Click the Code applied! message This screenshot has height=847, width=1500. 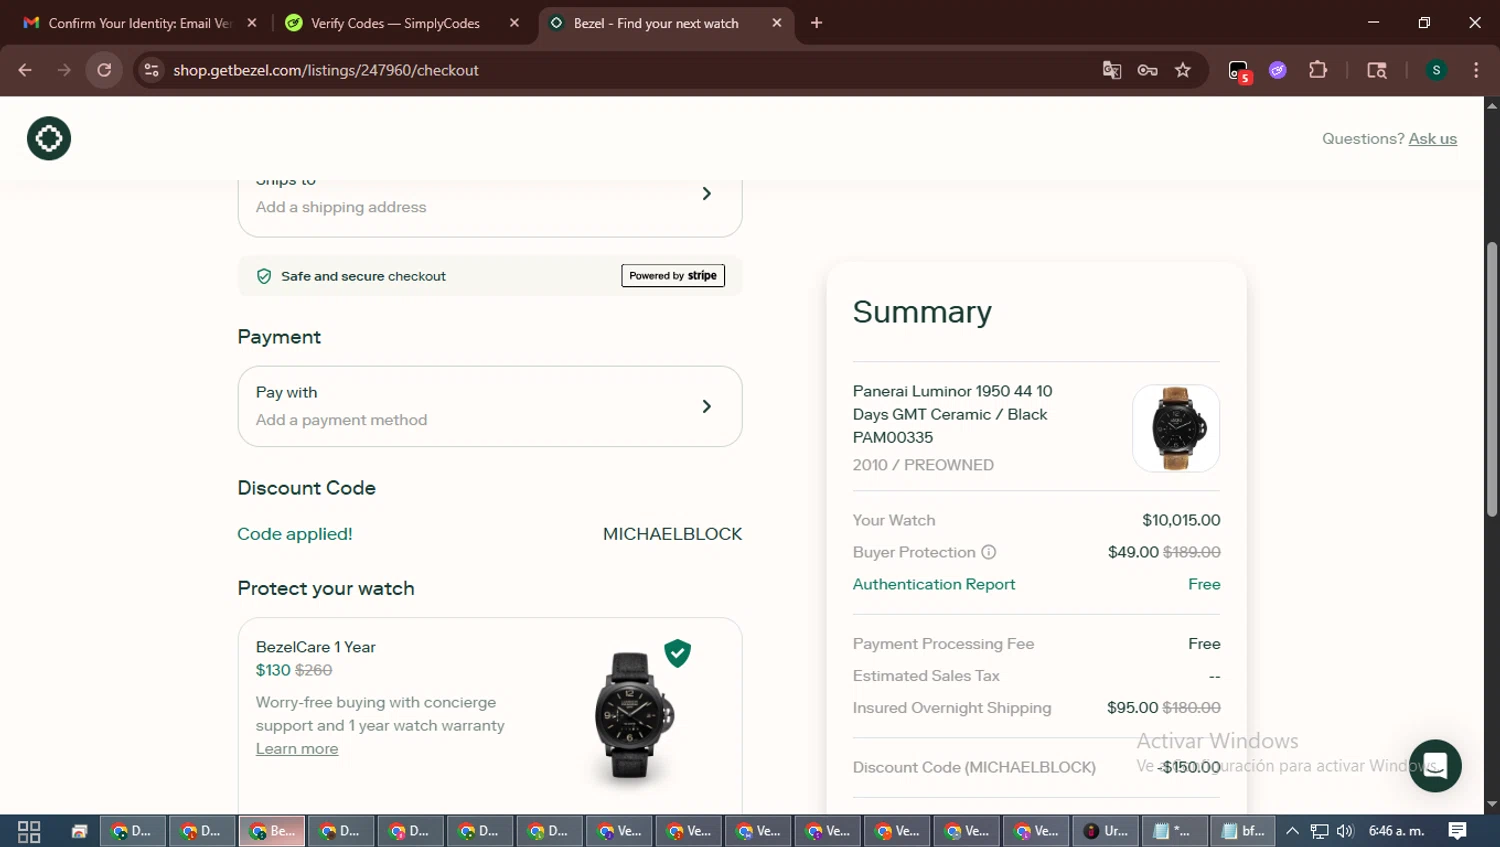pos(295,534)
